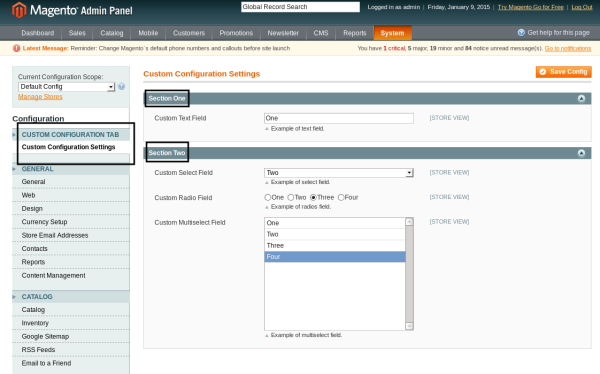
Task: Open the Google Sitemap sidebar item
Action: (45, 336)
